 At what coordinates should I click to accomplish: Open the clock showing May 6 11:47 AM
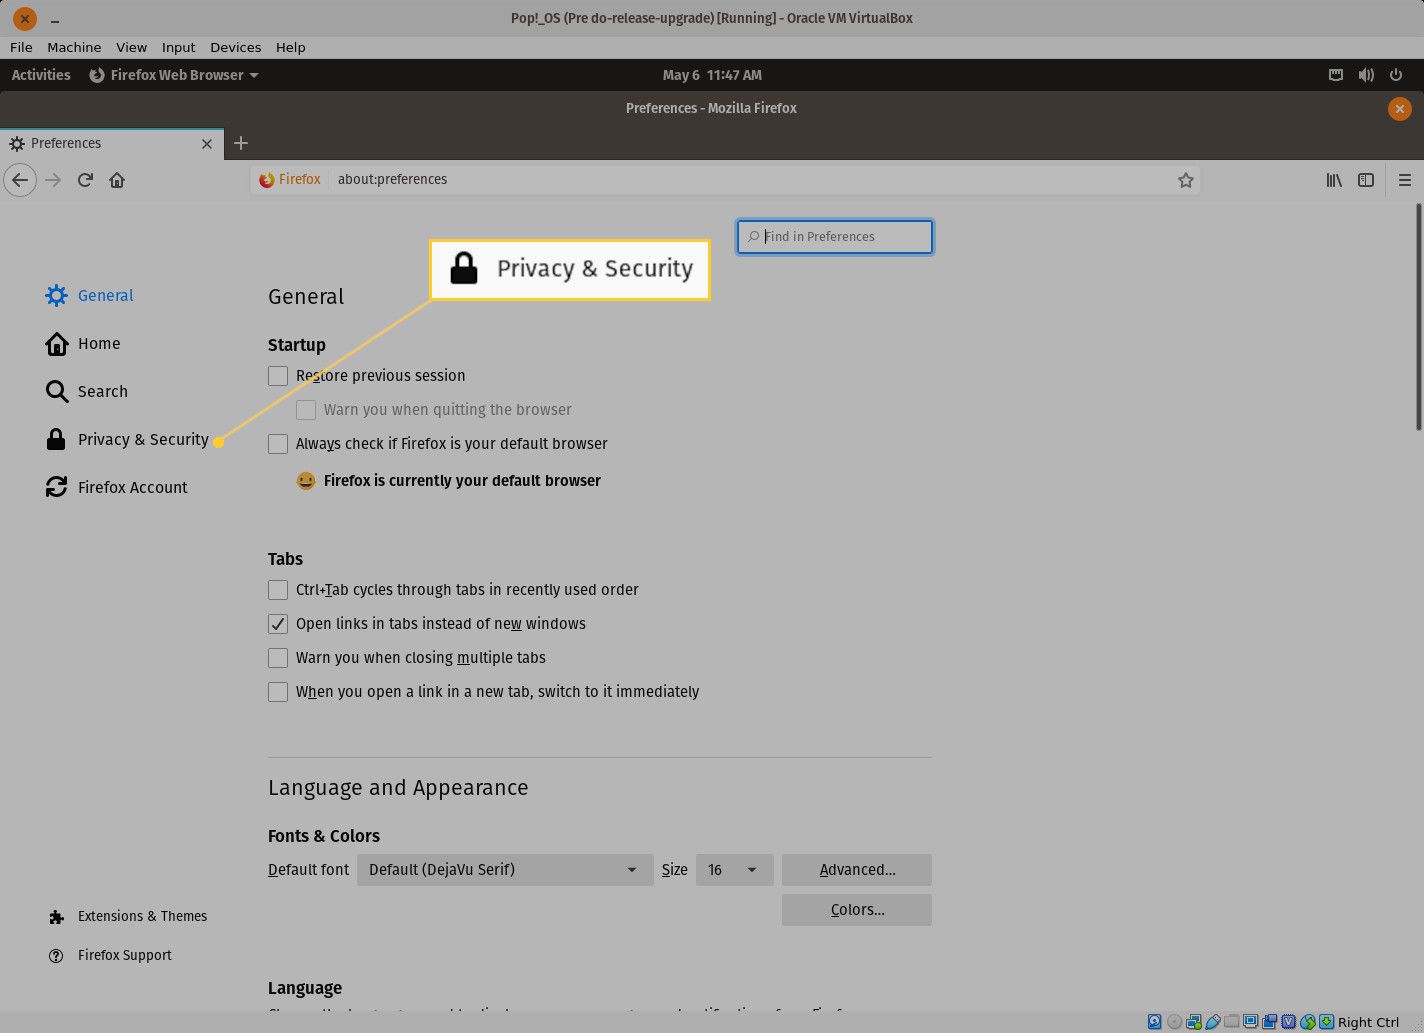coord(712,75)
